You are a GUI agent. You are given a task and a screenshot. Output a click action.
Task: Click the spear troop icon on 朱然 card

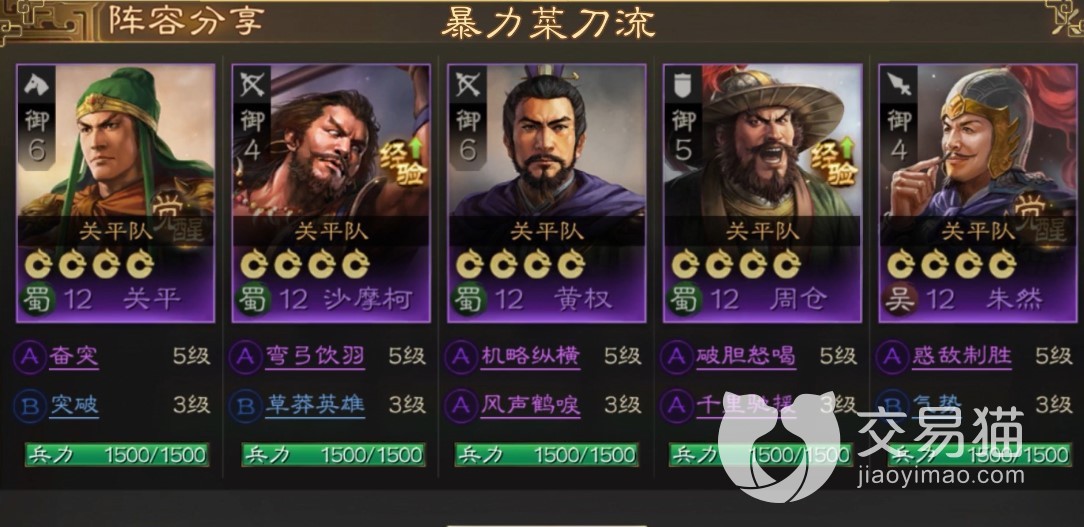[898, 84]
